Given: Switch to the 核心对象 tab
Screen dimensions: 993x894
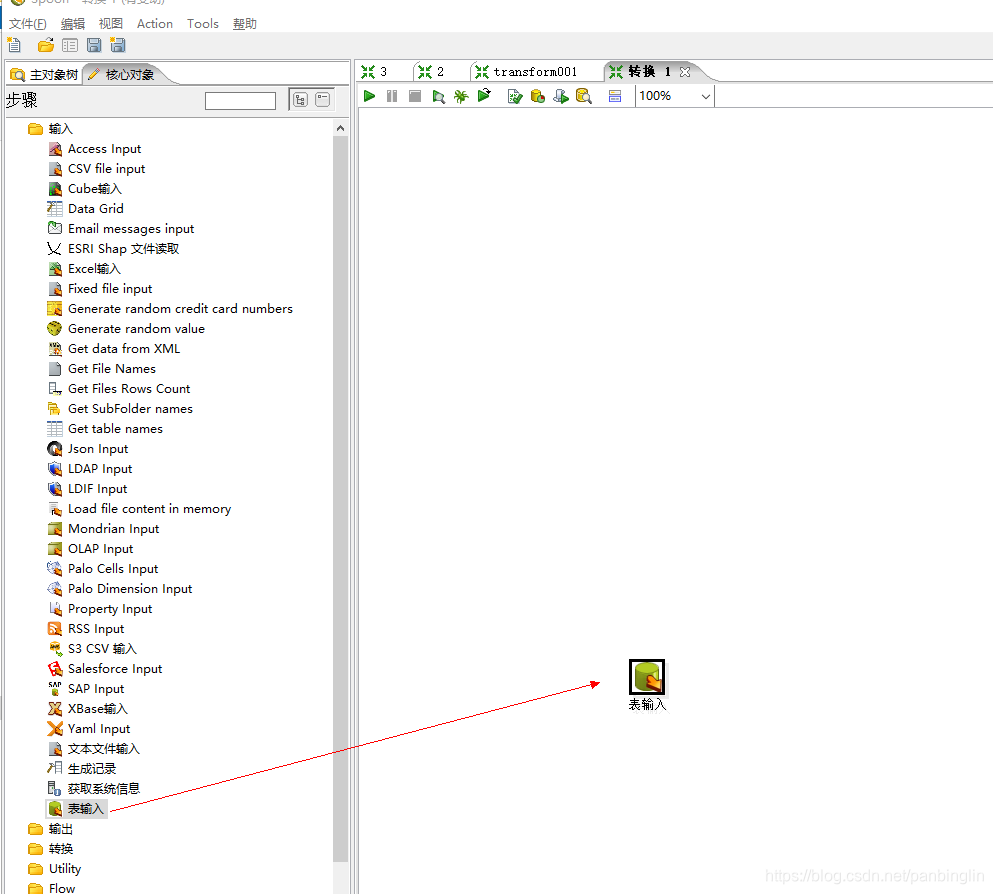Looking at the screenshot, I should 122,75.
